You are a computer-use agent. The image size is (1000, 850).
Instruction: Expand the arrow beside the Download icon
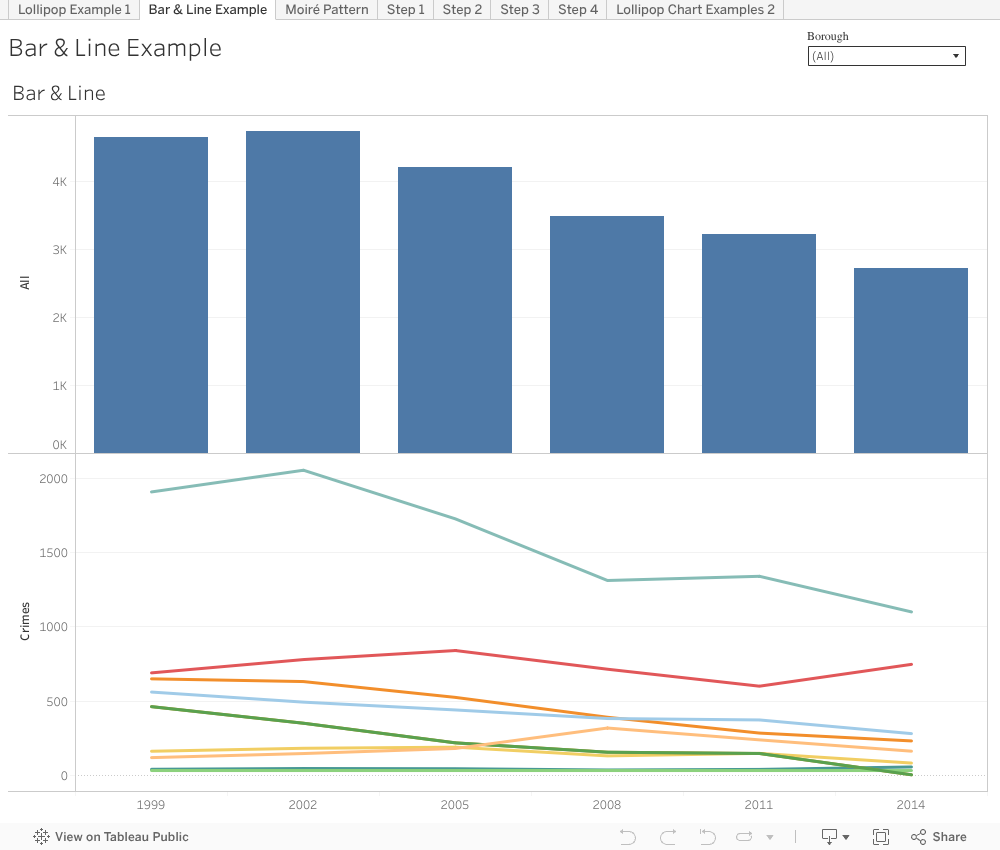(x=846, y=837)
